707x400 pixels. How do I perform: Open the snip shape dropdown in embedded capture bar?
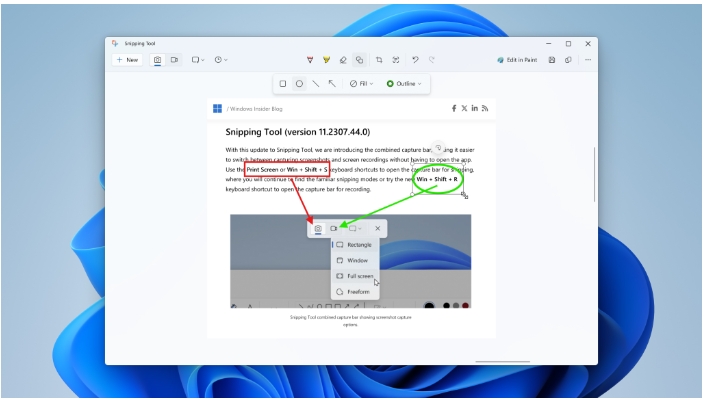355,228
